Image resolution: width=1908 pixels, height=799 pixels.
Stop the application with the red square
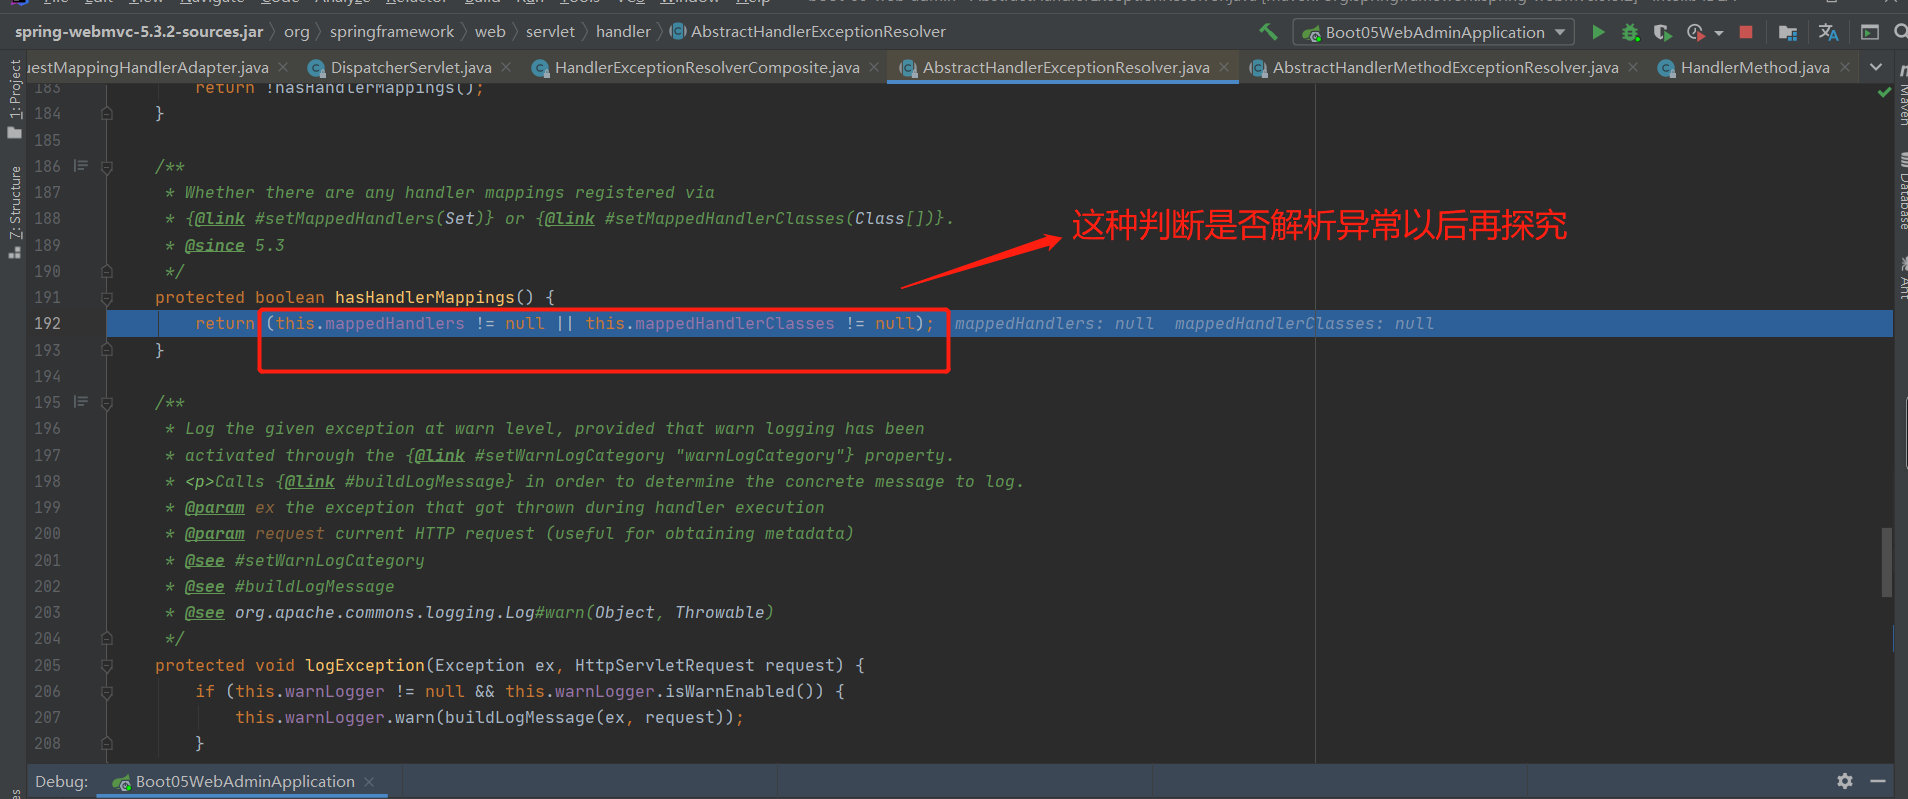pyautogui.click(x=1746, y=32)
